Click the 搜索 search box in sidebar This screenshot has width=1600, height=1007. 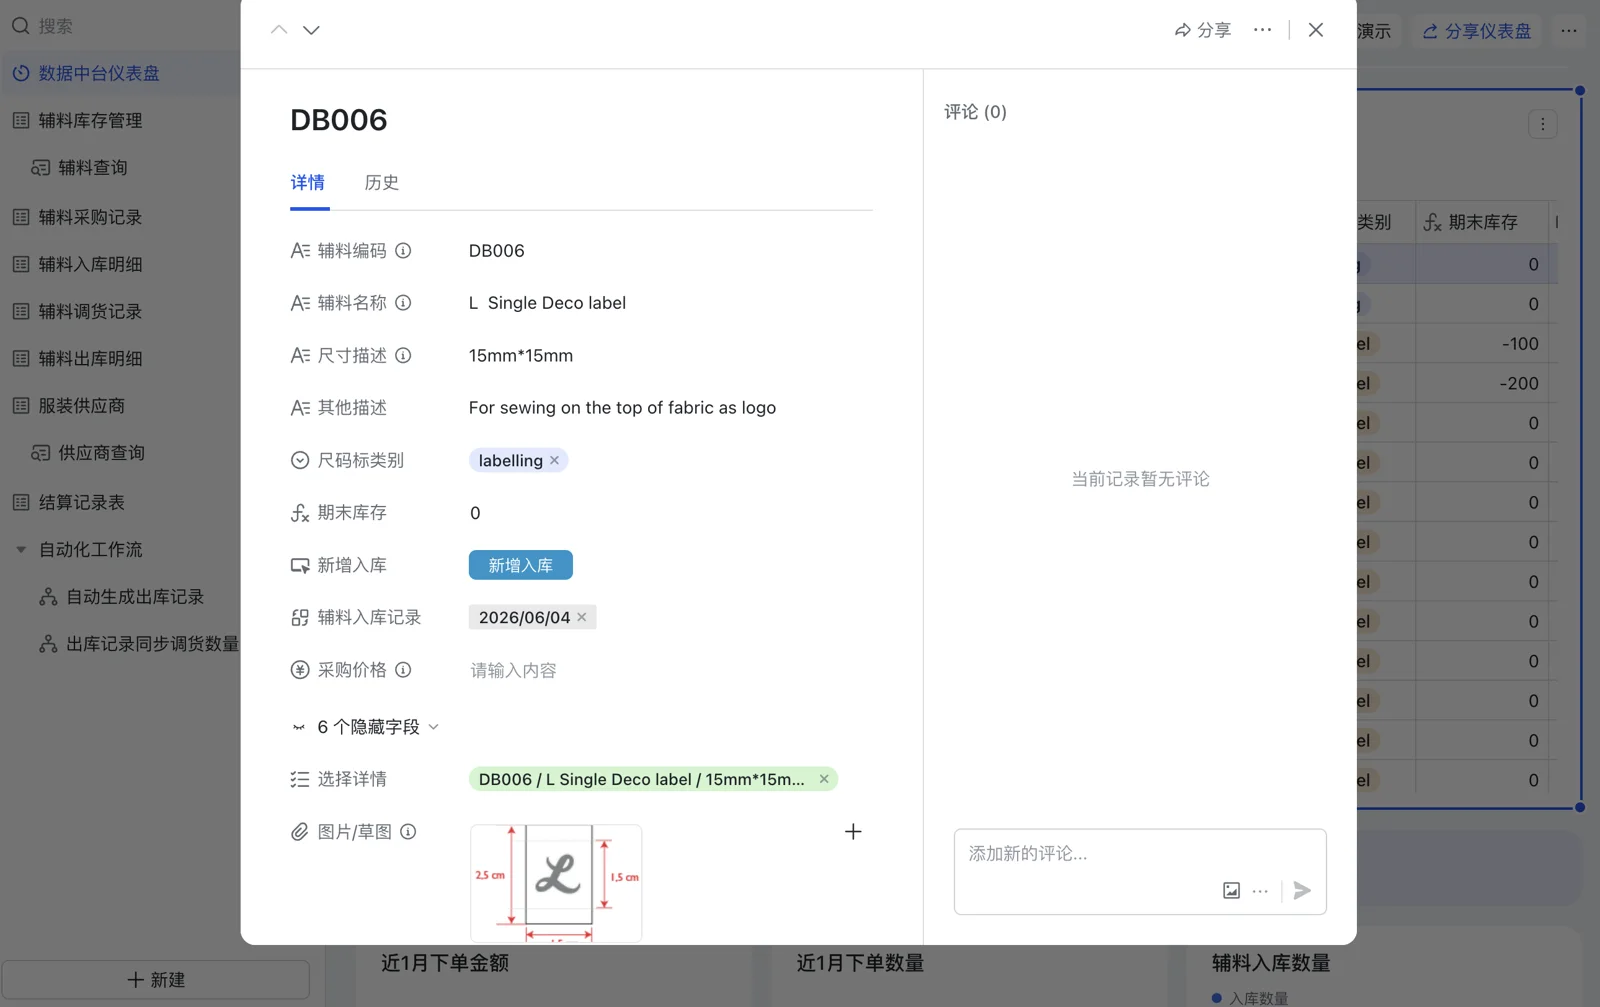point(120,26)
